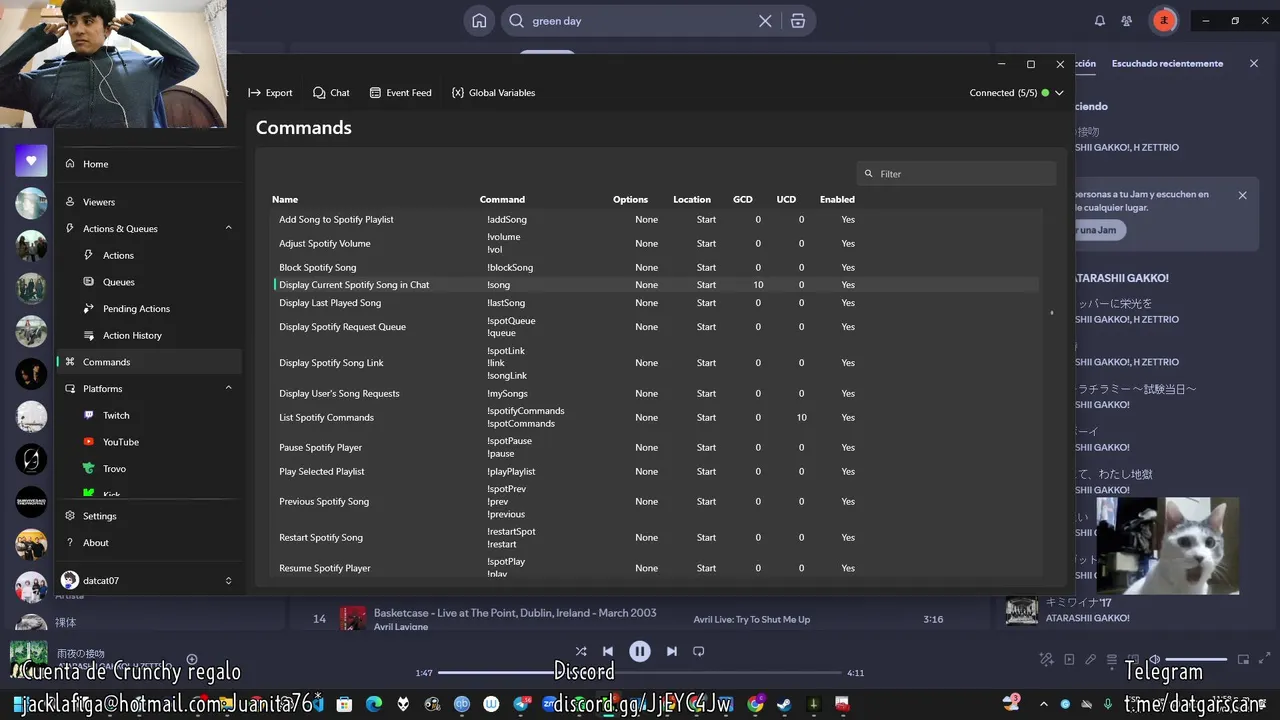Collapse the Platforms section chevron
Image resolution: width=1280 pixels, height=720 pixels.
point(228,388)
